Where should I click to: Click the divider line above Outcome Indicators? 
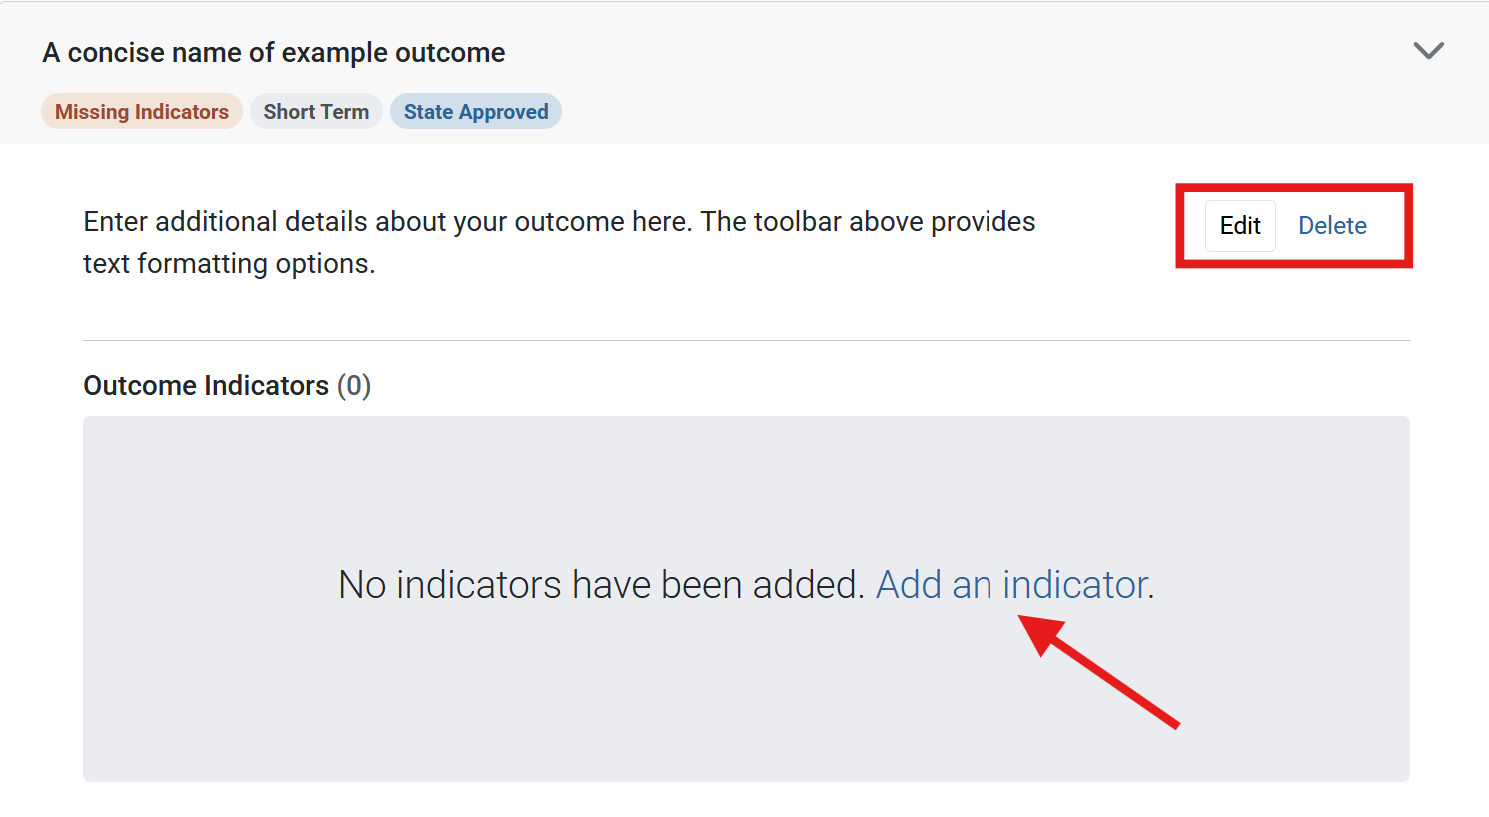746,341
